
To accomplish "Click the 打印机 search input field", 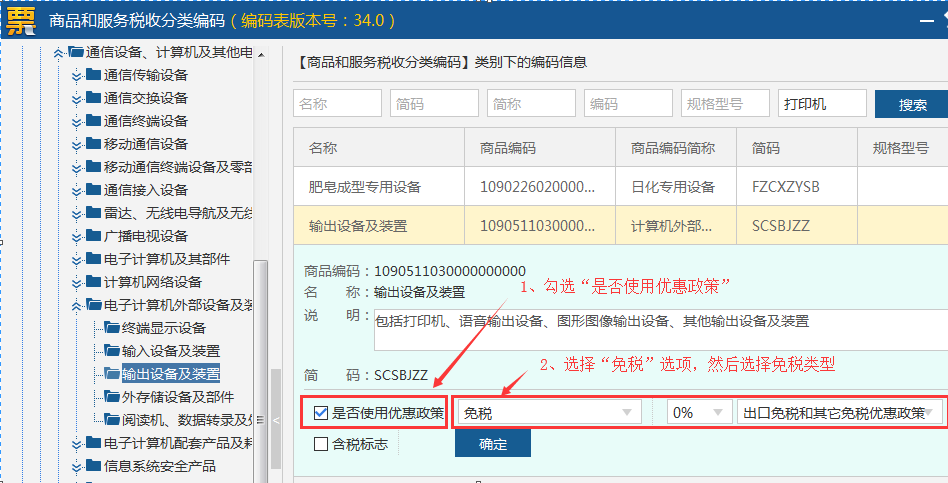I will pos(821,104).
